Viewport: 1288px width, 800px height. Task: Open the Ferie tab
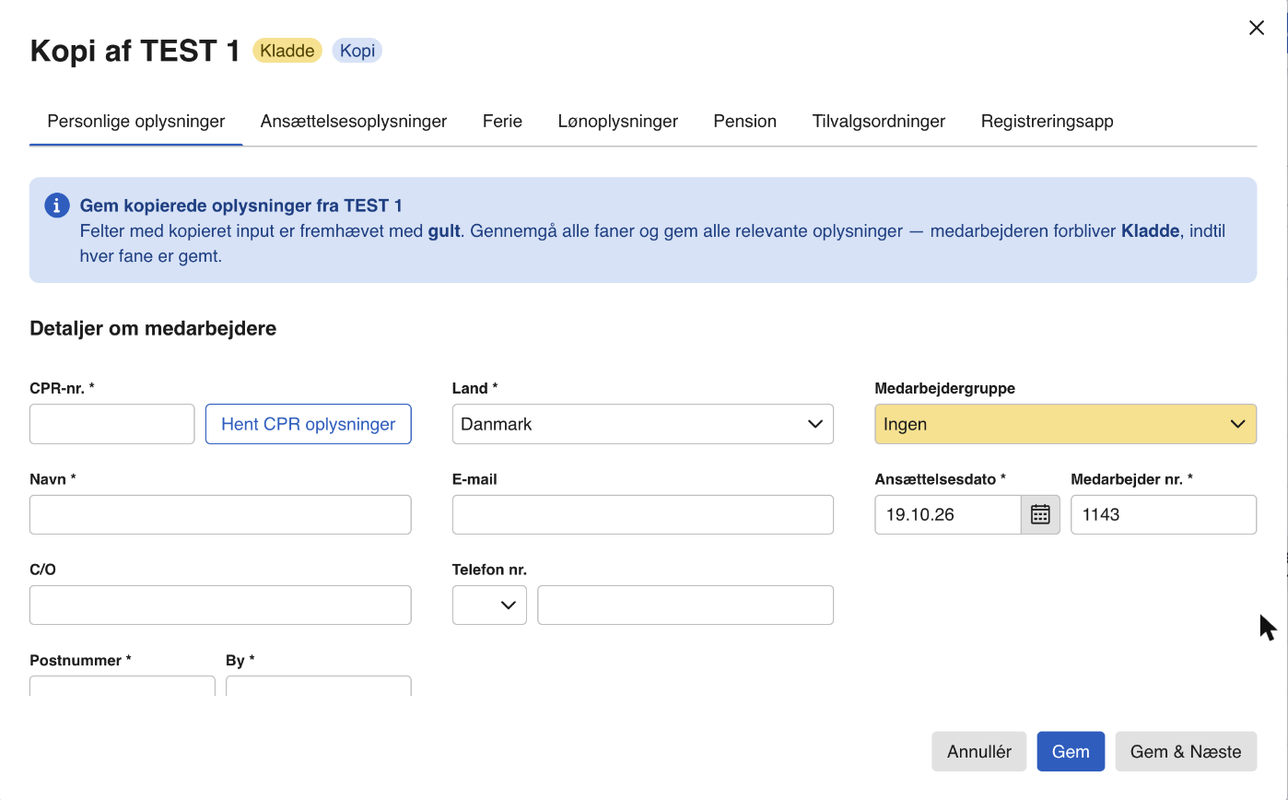(x=502, y=121)
